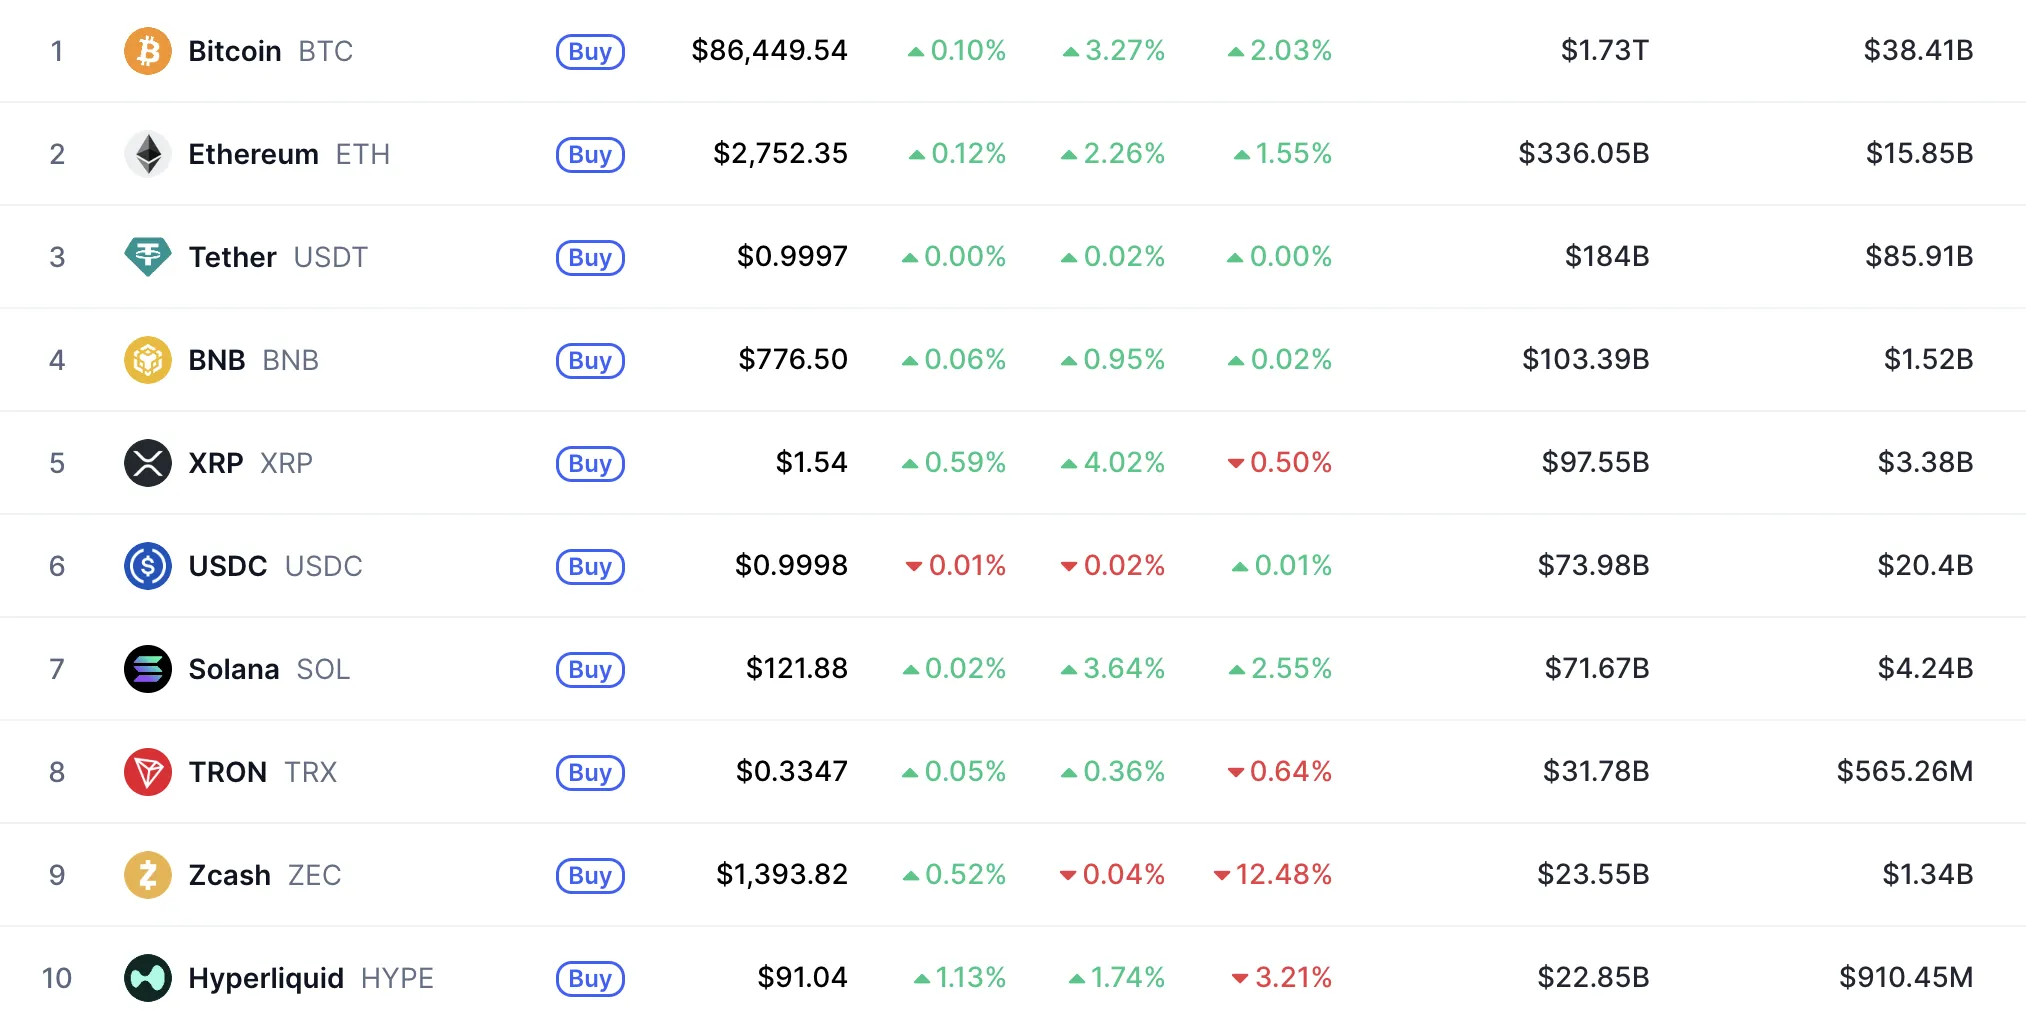This screenshot has height=1022, width=2026.
Task: Click the Solana logo icon
Action: [148, 669]
